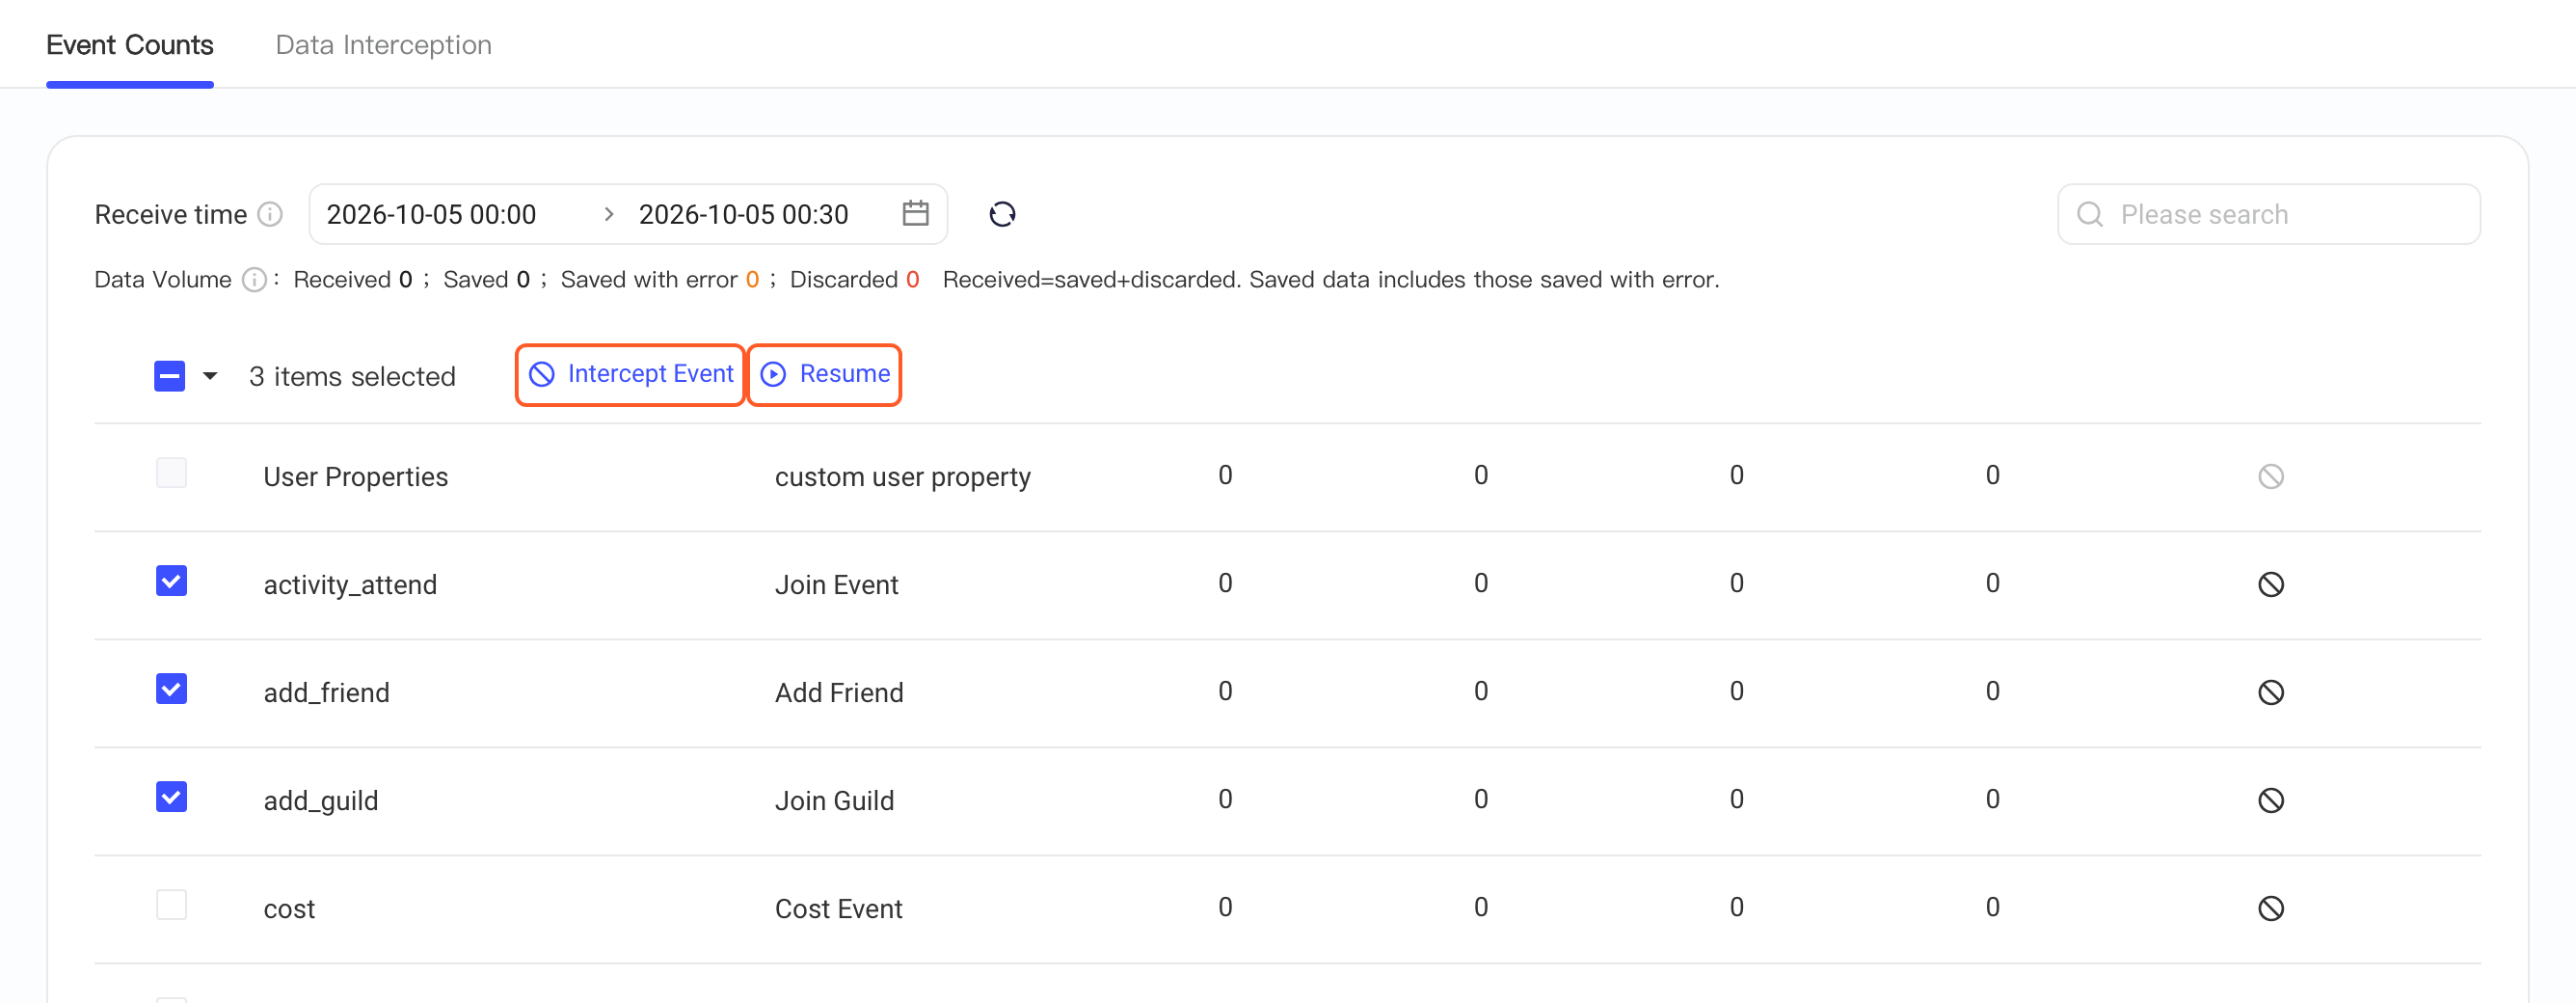Click the 3 items selected label

point(352,376)
